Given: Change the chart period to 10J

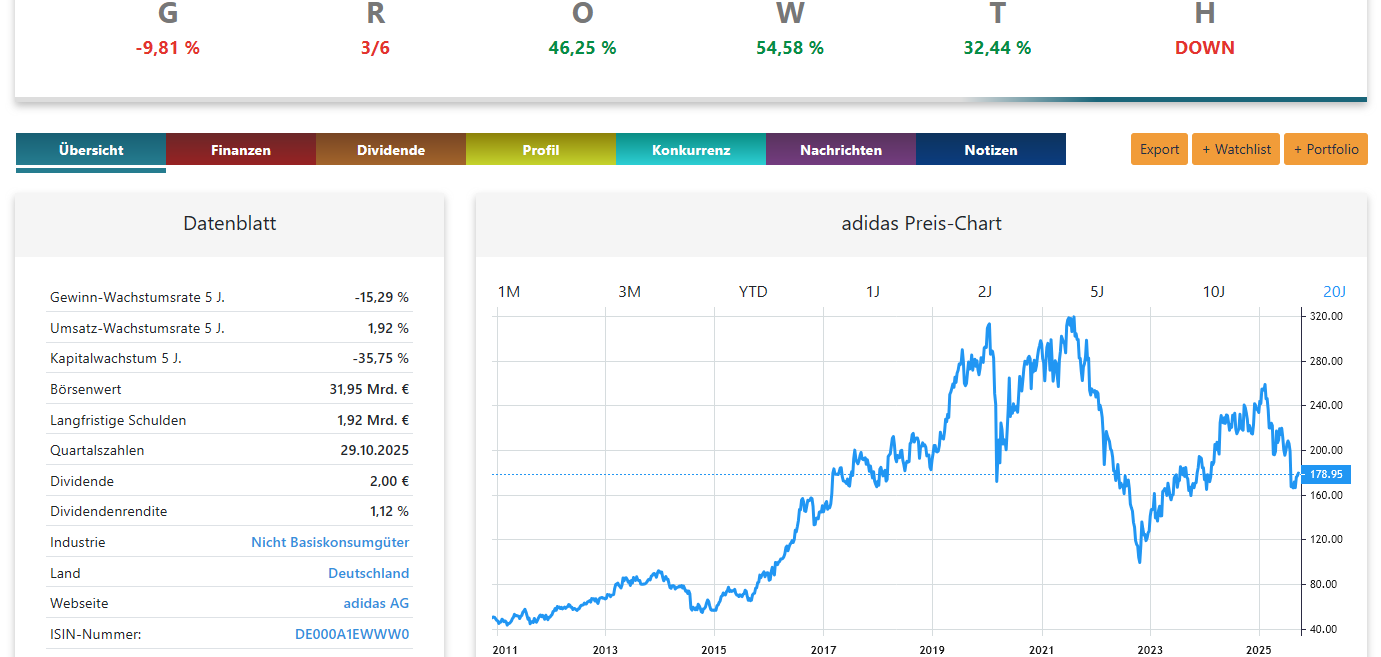Looking at the screenshot, I should click(1213, 292).
